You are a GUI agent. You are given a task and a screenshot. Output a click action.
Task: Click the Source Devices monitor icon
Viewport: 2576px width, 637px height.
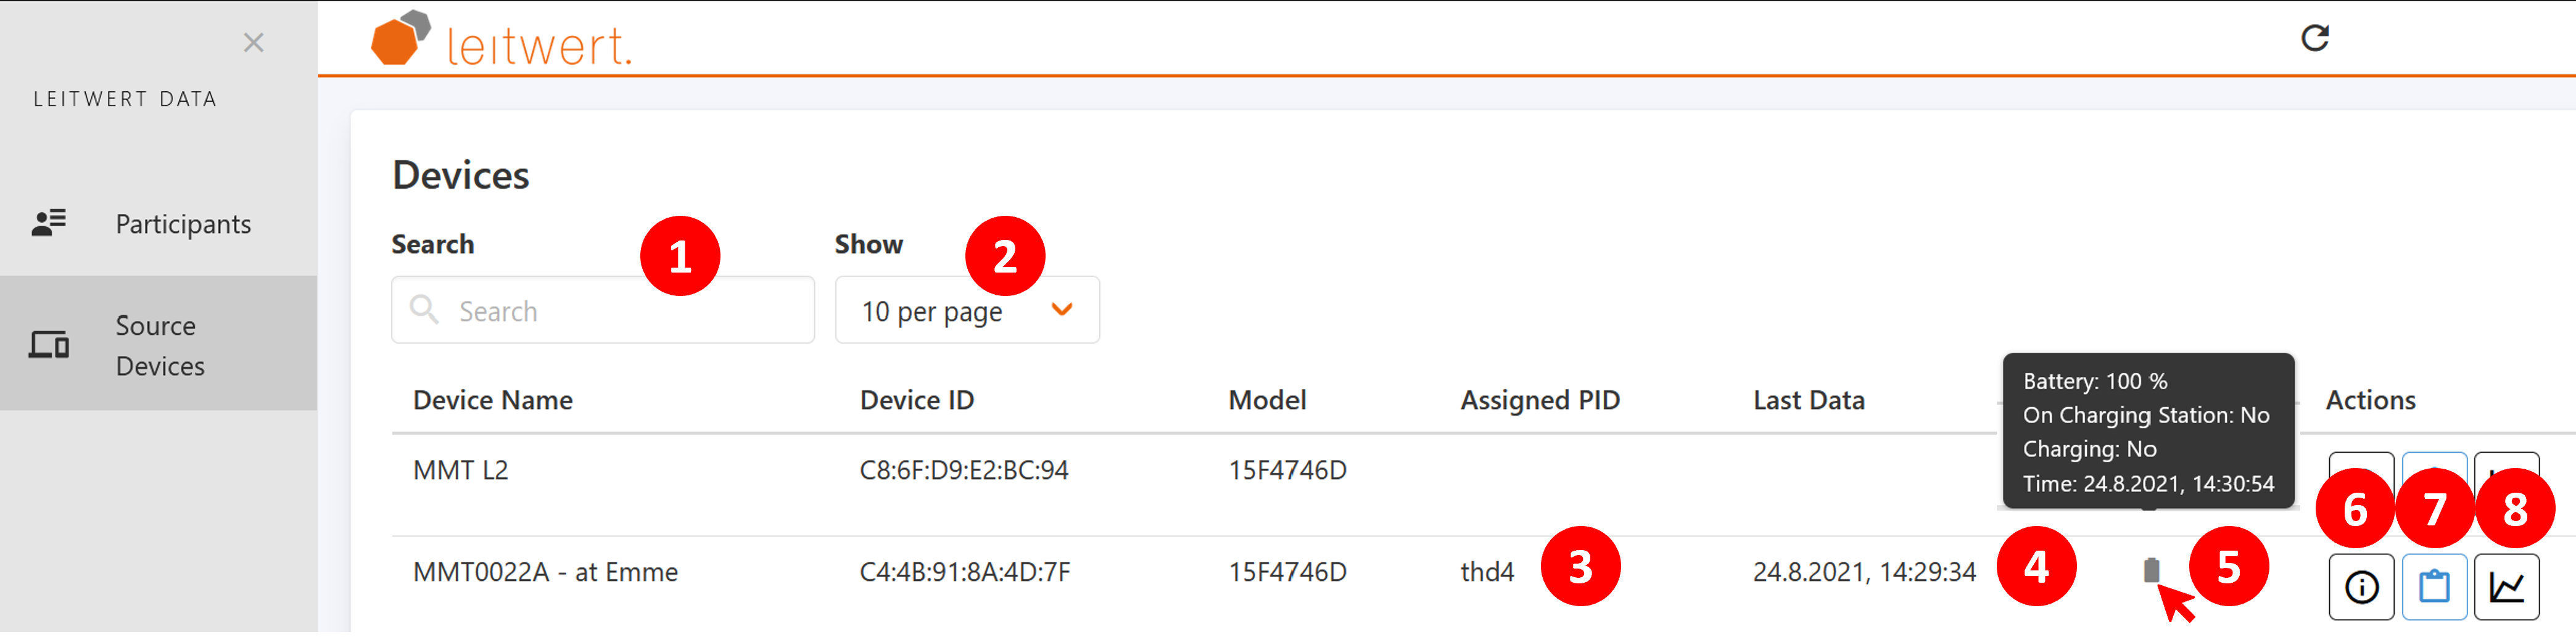[48, 345]
